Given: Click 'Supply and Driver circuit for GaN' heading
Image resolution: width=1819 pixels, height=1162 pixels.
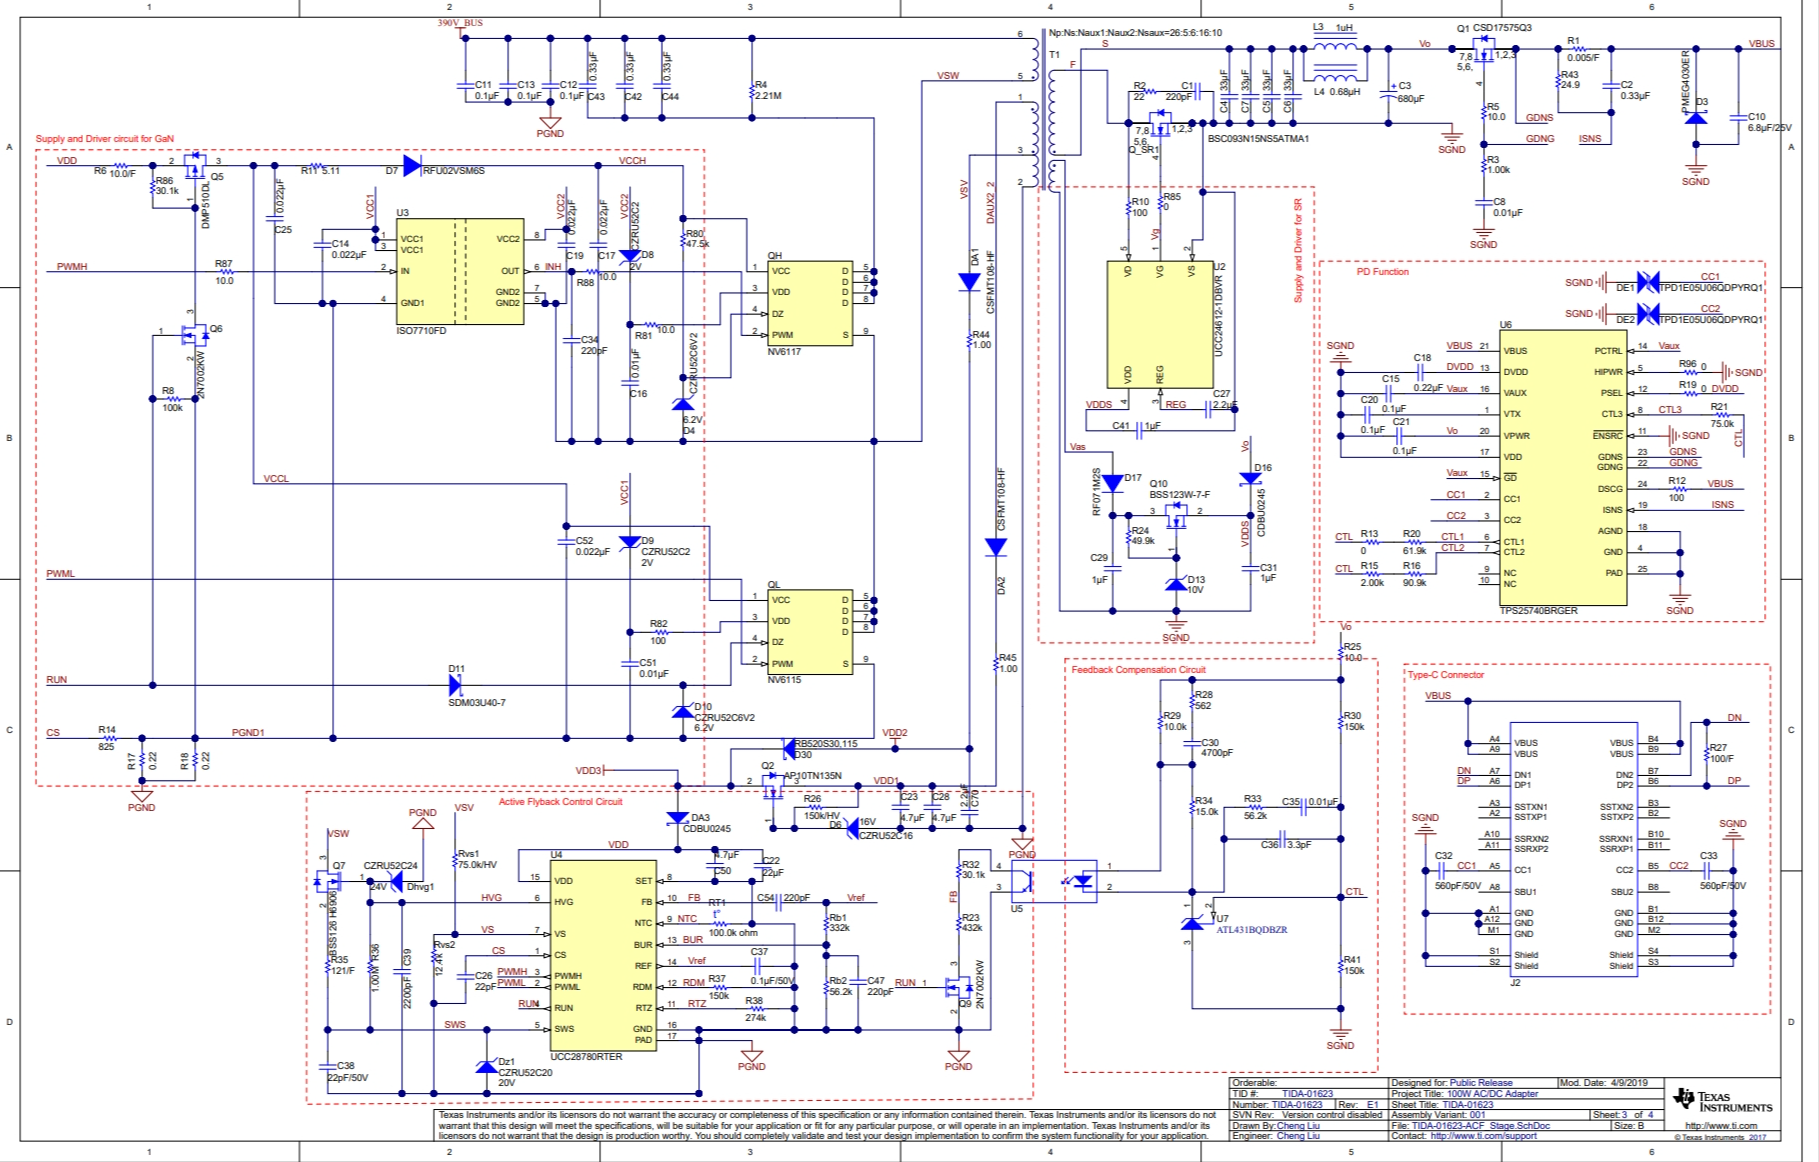Looking at the screenshot, I should pyautogui.click(x=105, y=139).
